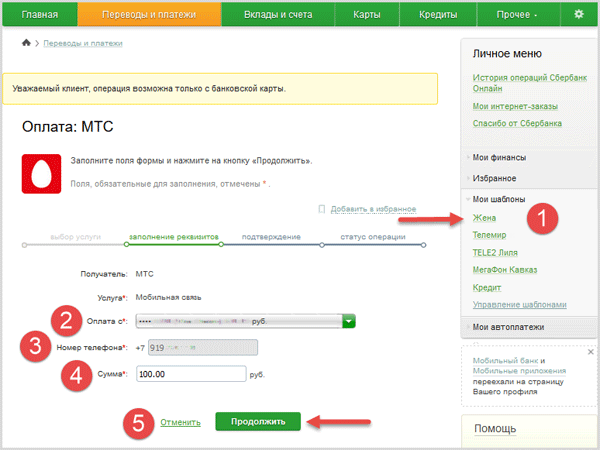Click the подтверждение step
This screenshot has width=600, height=450.
271,237
